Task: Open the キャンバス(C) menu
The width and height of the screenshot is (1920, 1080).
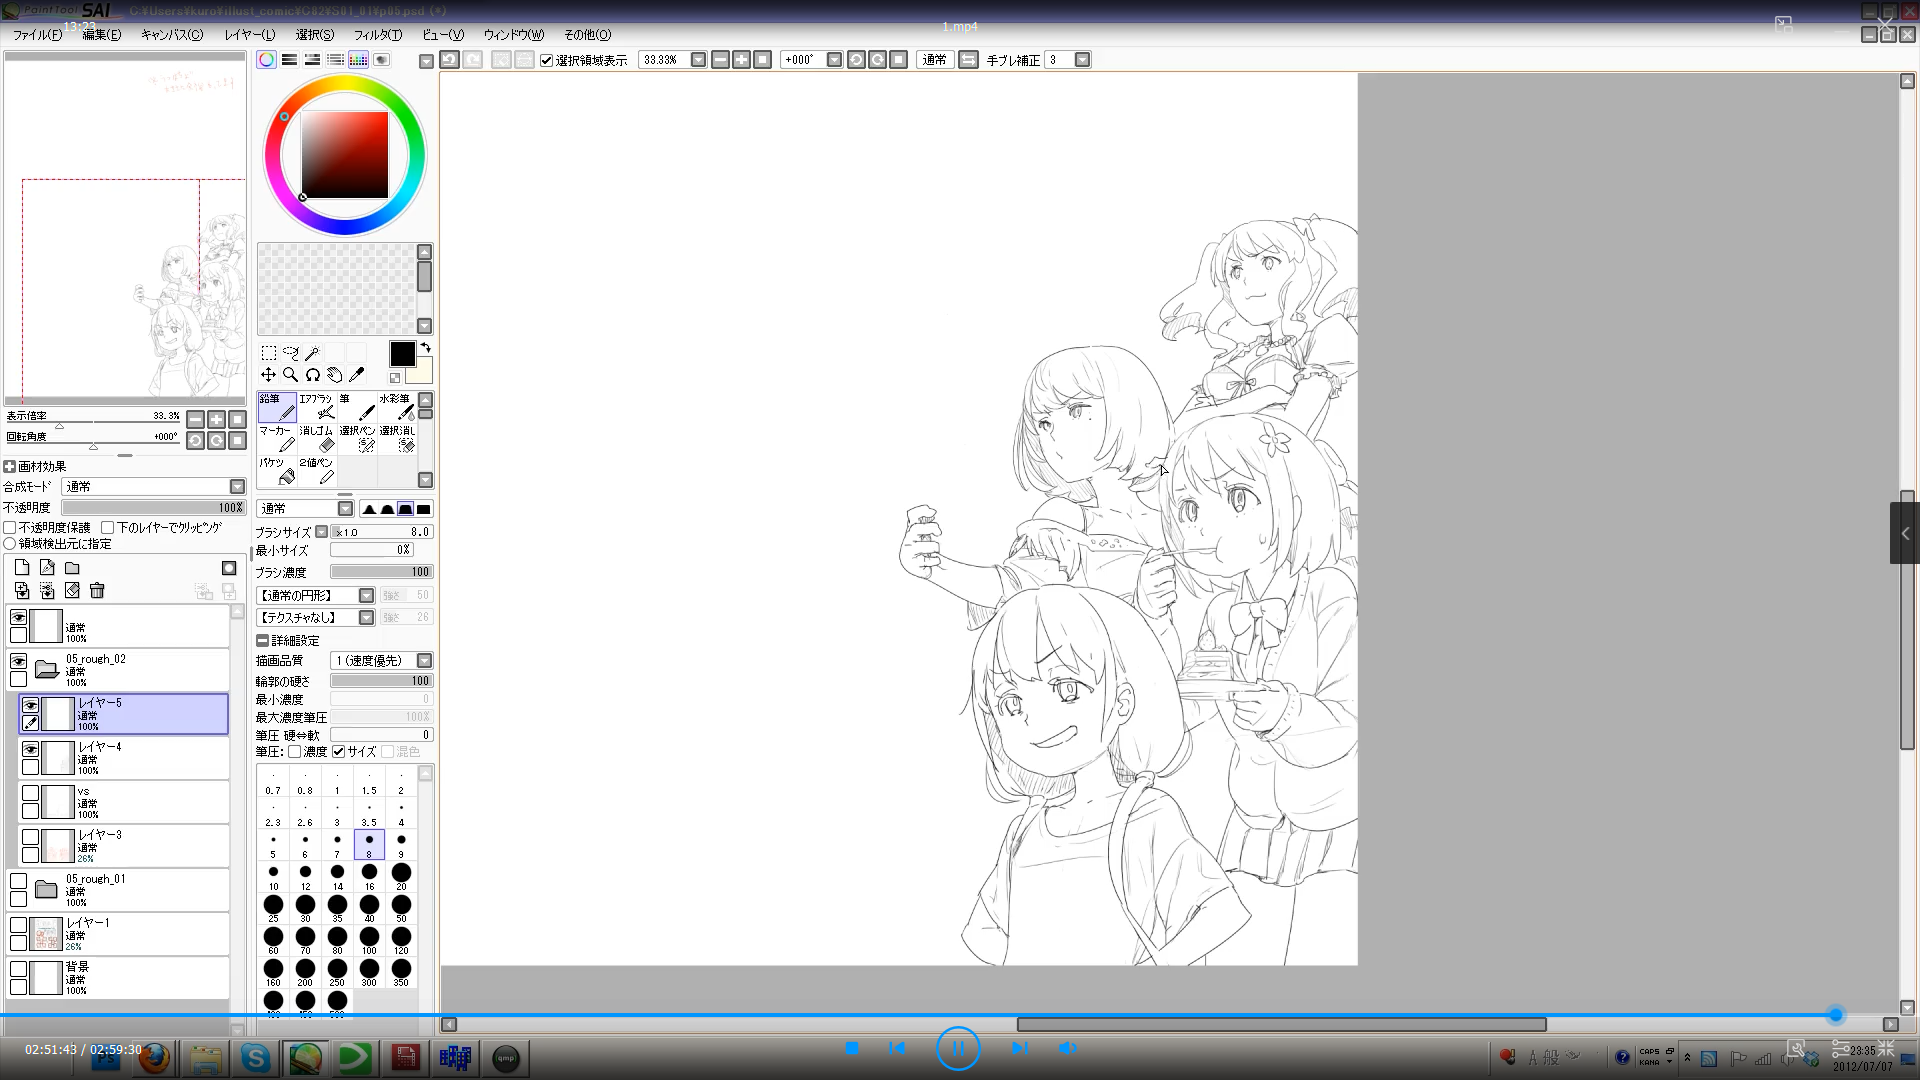Action: pos(172,35)
